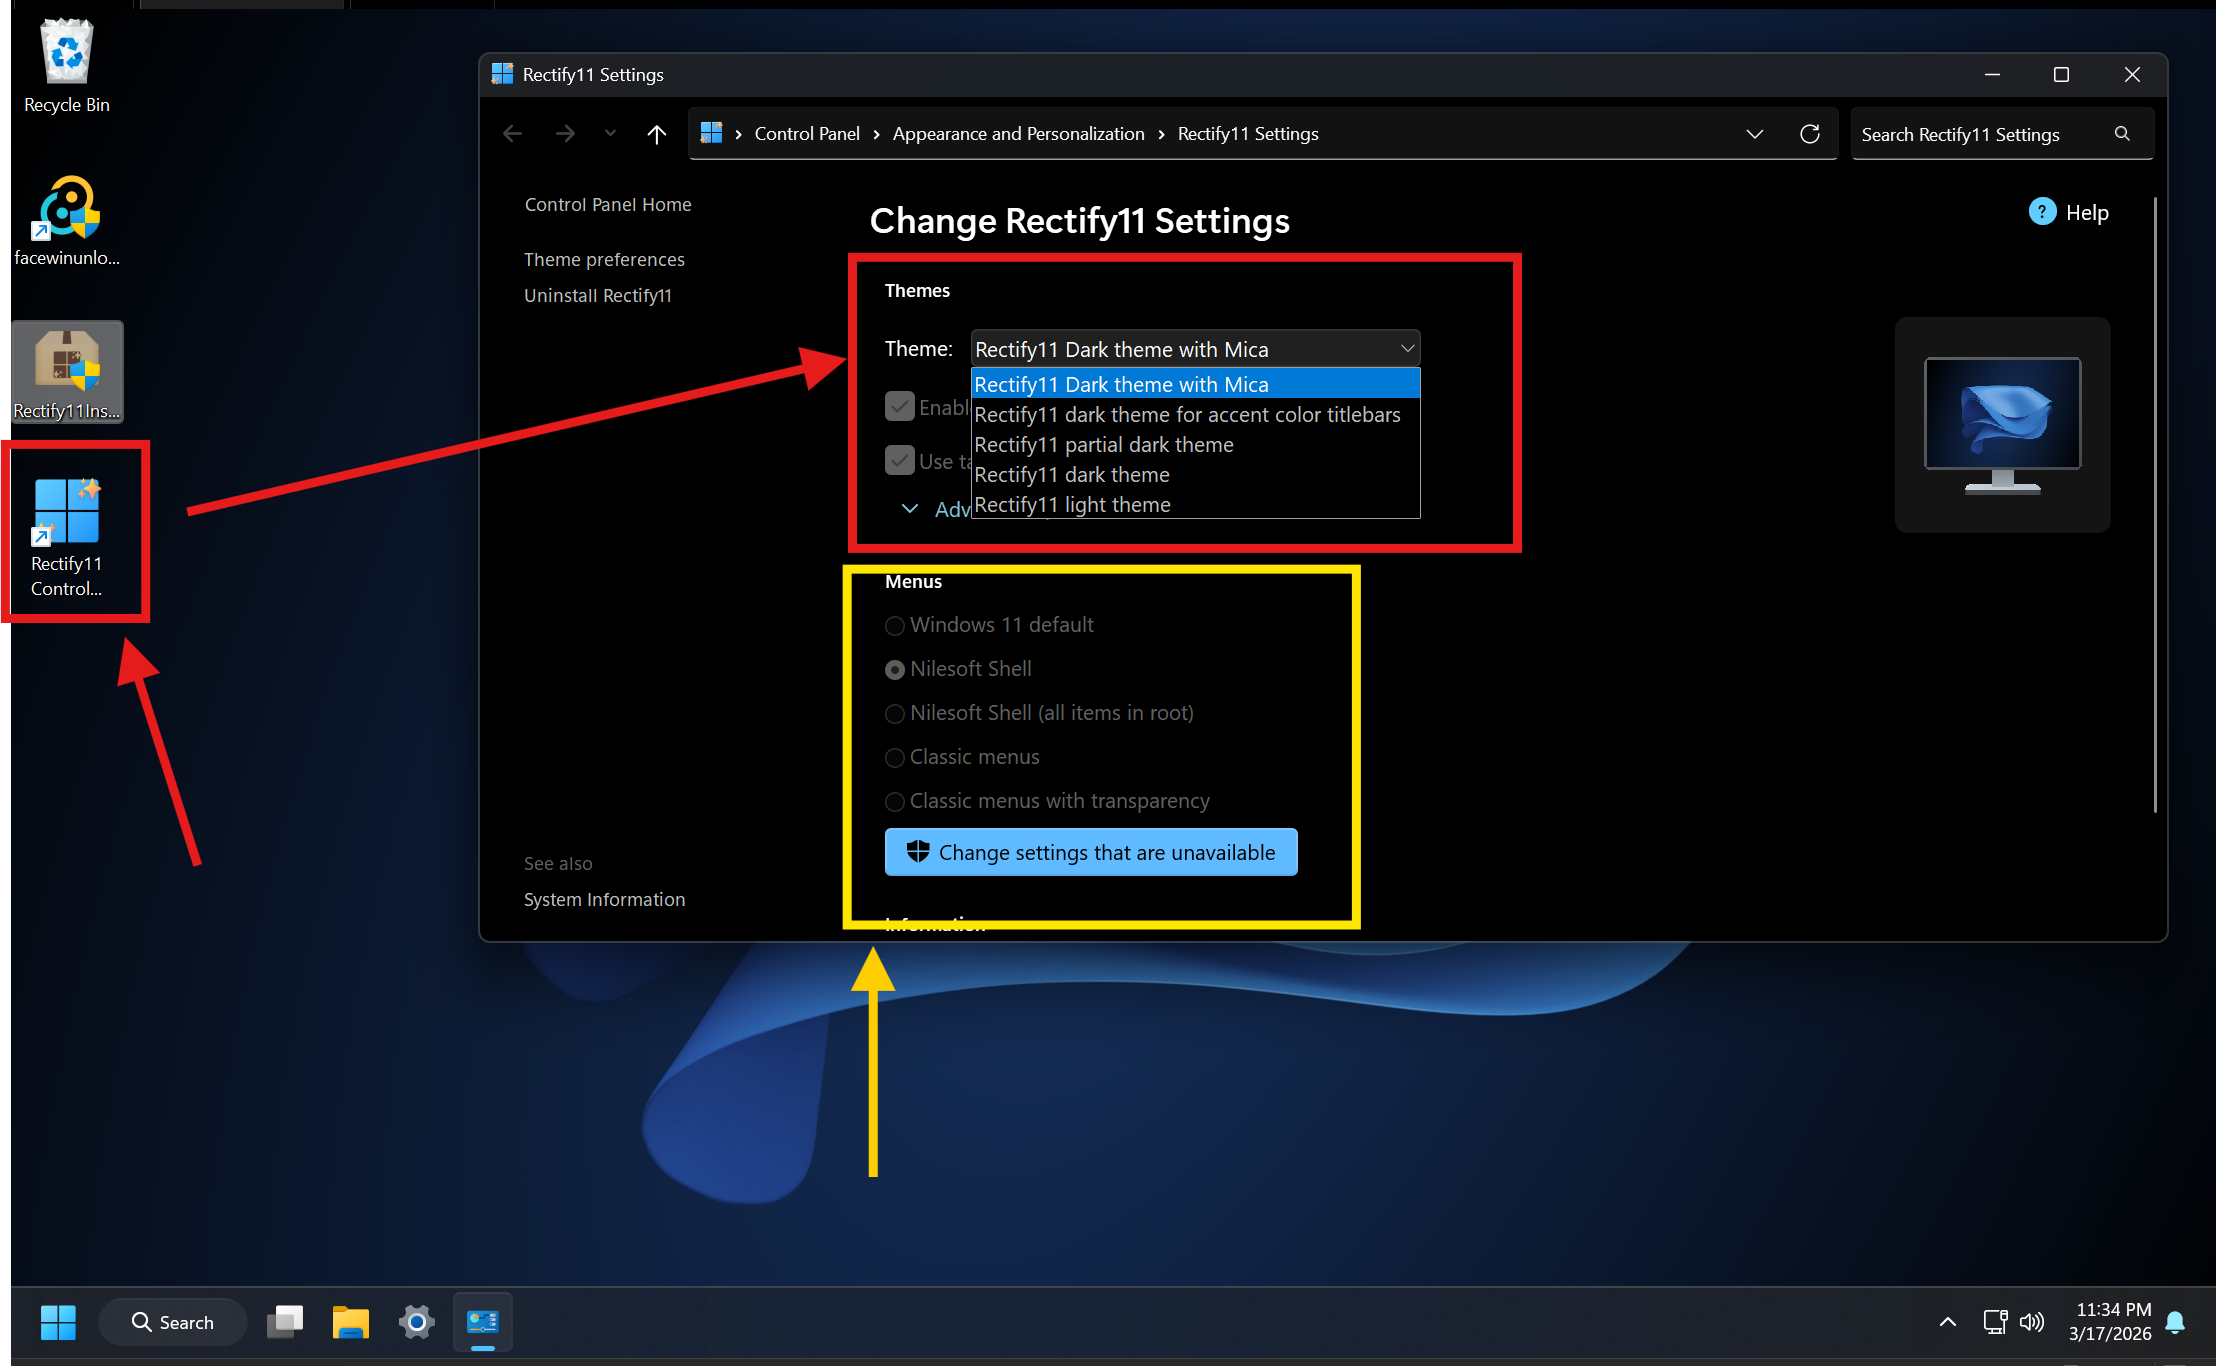Image resolution: width=2216 pixels, height=1366 pixels.
Task: Open the recent locations chevron near navigation
Action: [x=610, y=133]
